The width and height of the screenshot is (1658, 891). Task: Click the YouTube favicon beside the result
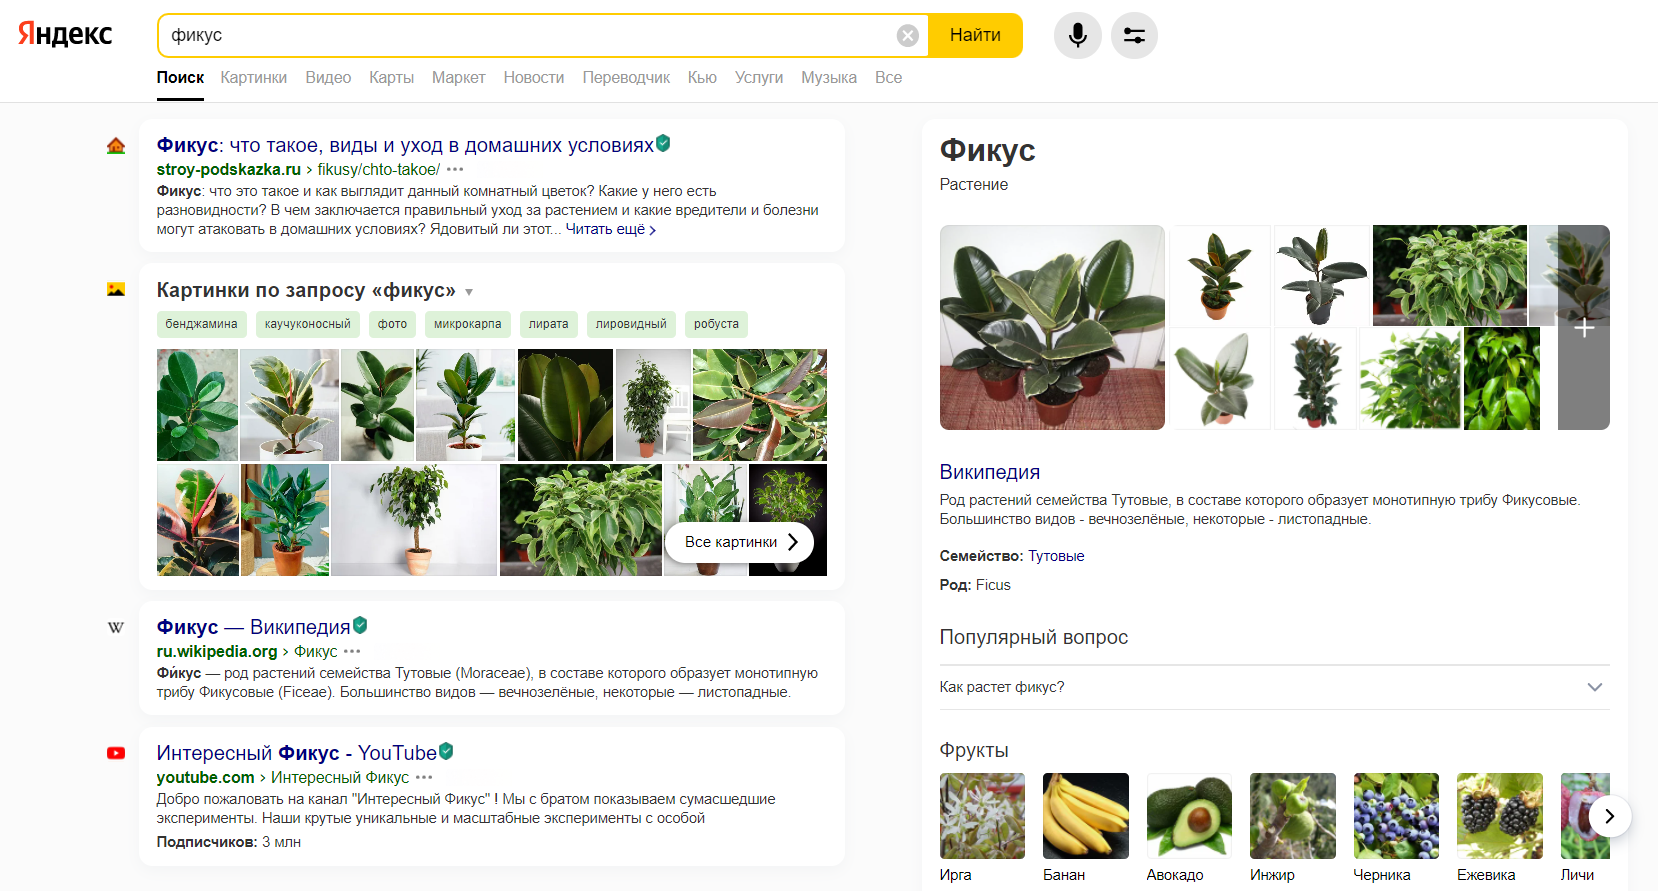[x=116, y=753]
